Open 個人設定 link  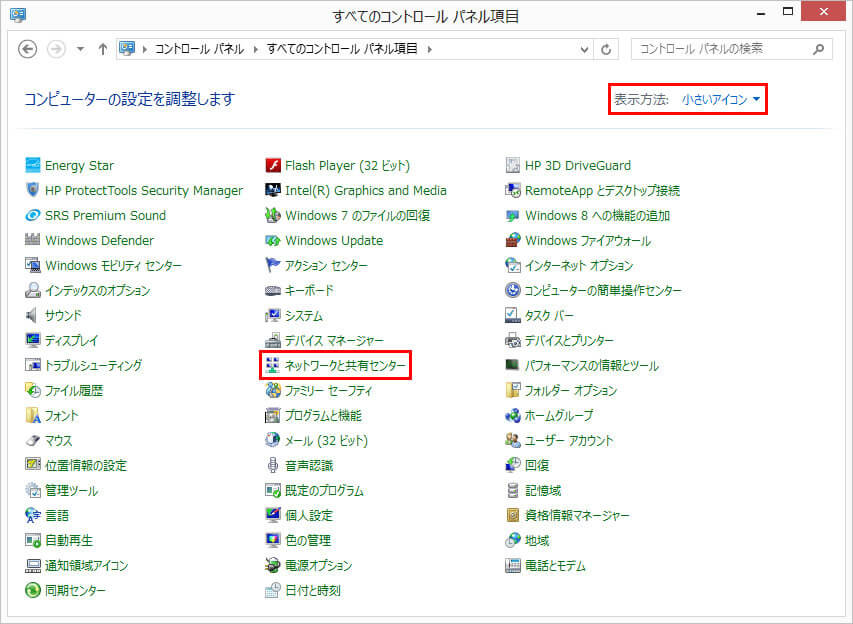pyautogui.click(x=309, y=515)
